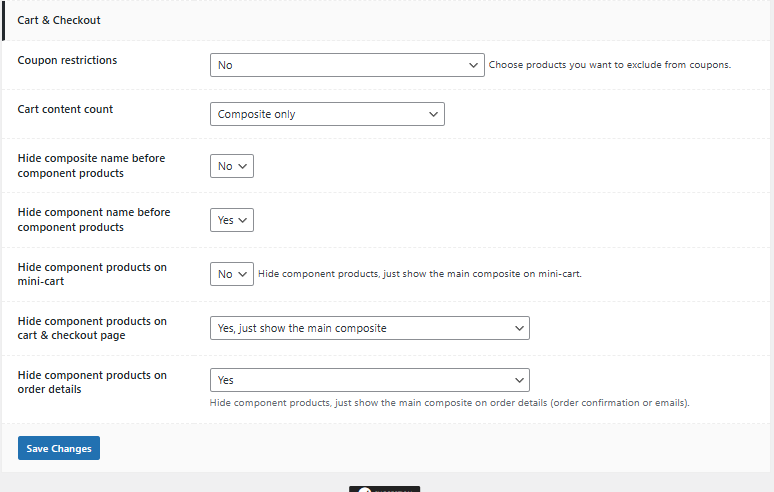Viewport: 774px width, 492px height.
Task: Click the Hide component products on order details label
Action: click(x=92, y=382)
